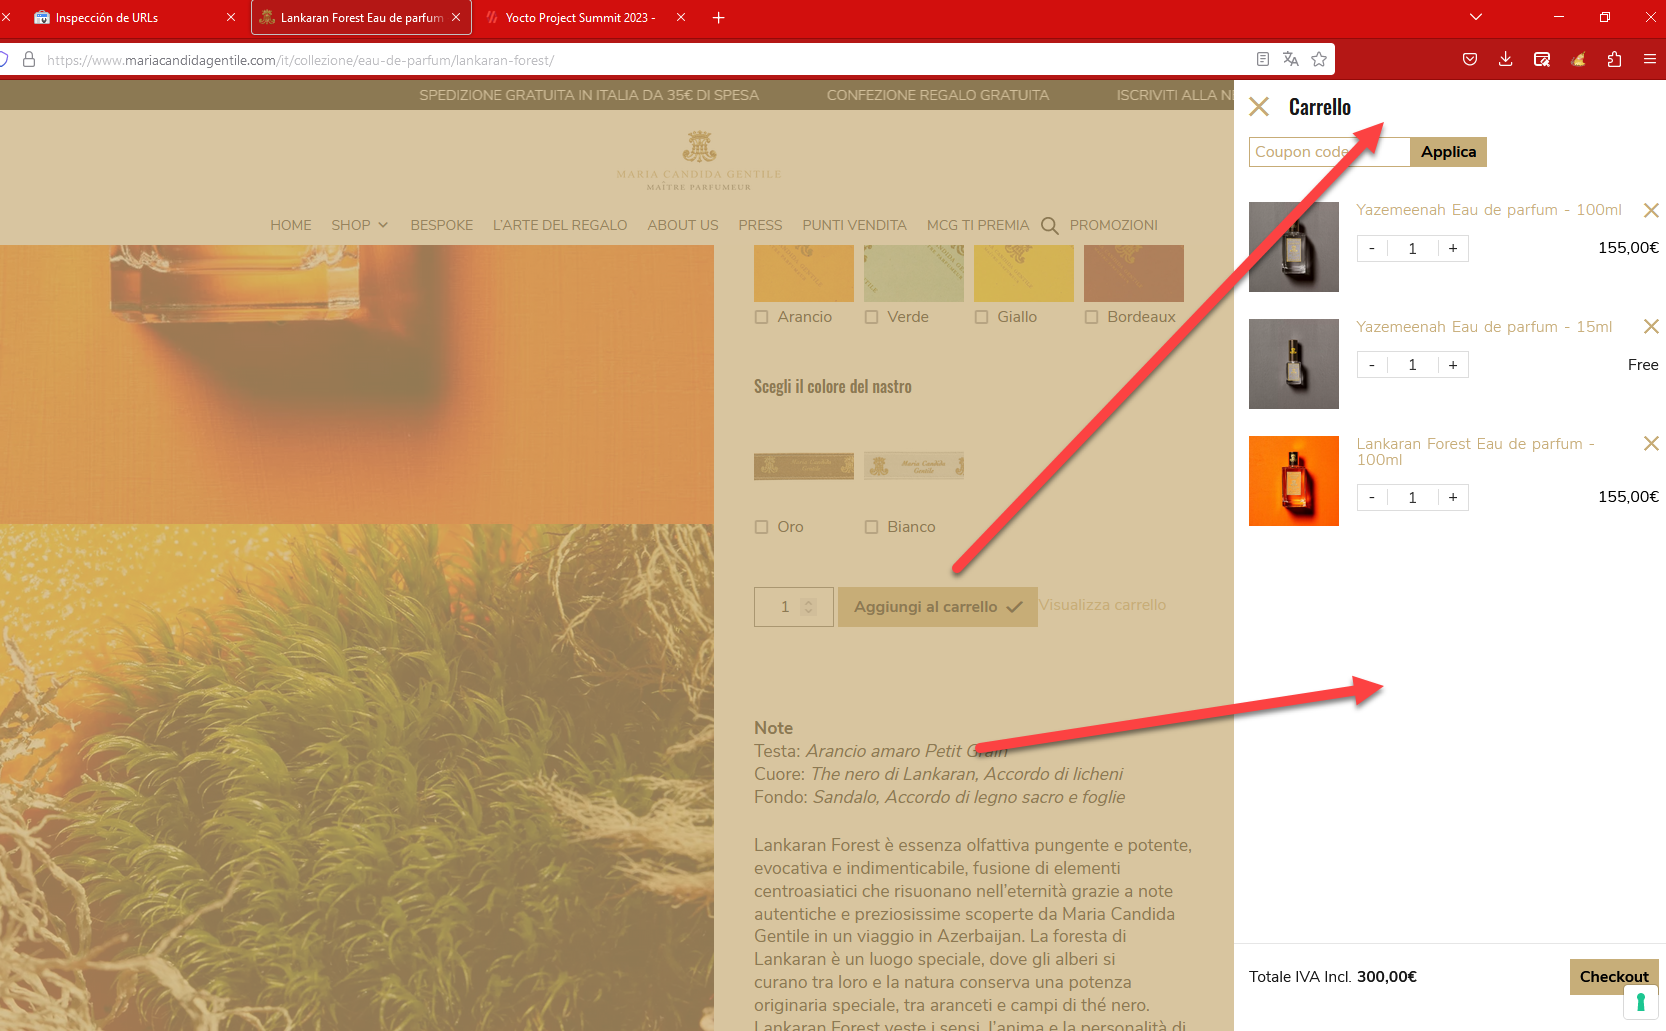1666x1031 pixels.
Task: Expand the SHOP menu dropdown
Action: [x=360, y=226]
